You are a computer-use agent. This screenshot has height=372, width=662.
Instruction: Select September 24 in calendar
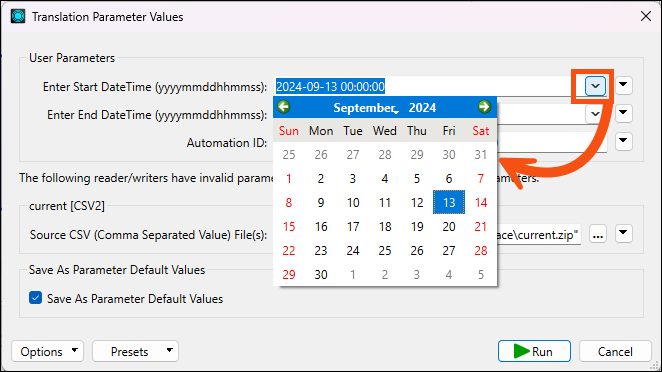coord(353,251)
